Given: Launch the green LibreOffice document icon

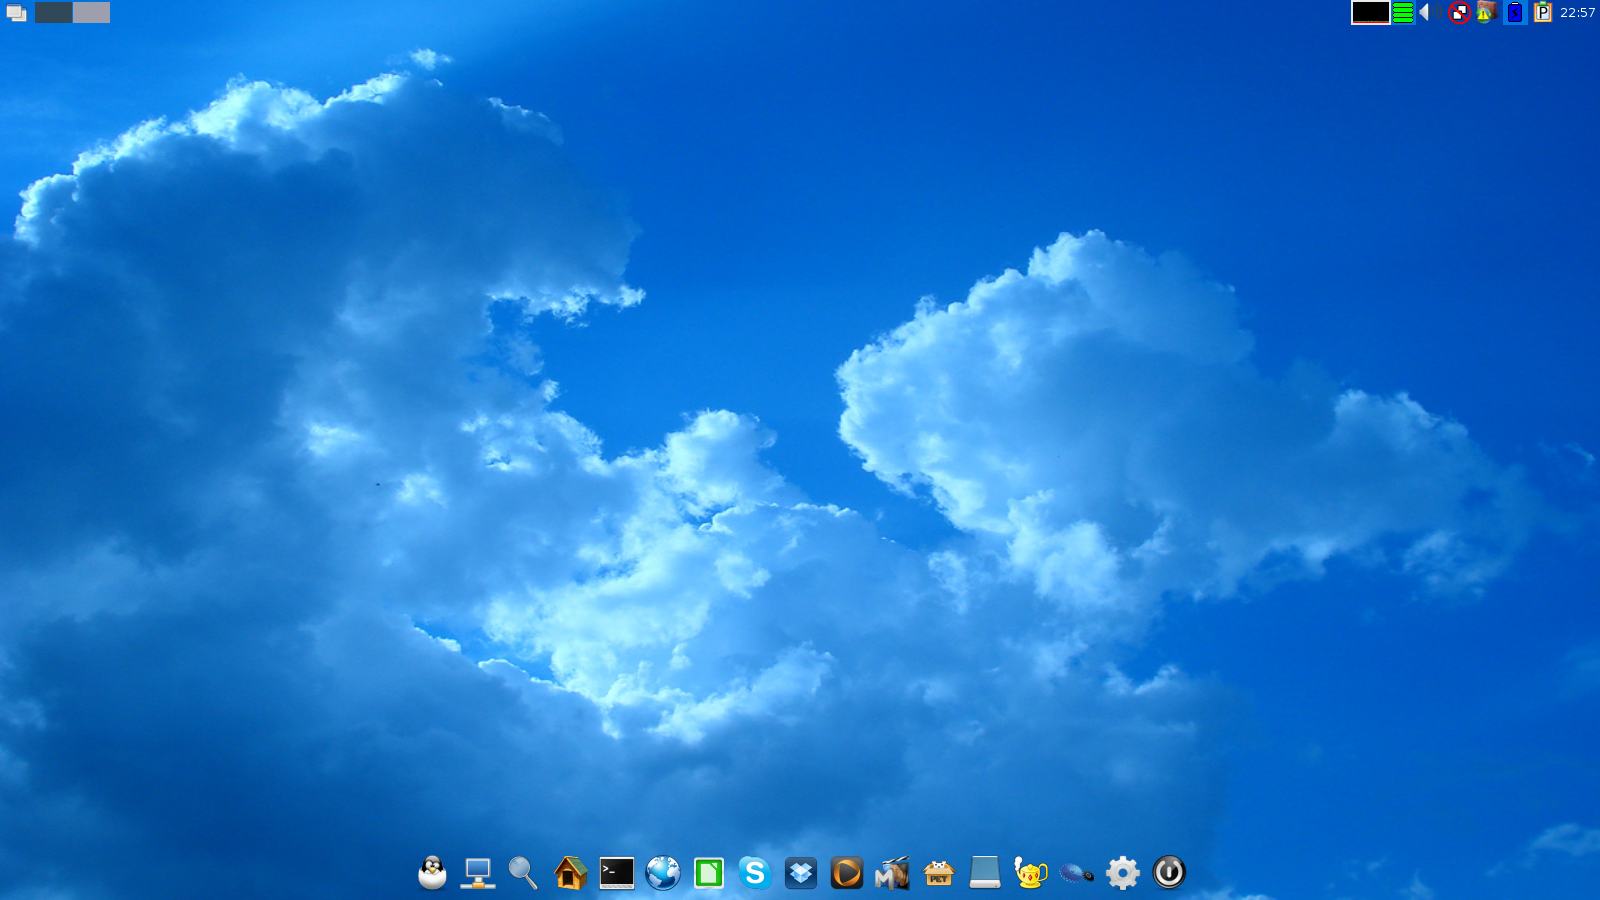Looking at the screenshot, I should tap(709, 873).
